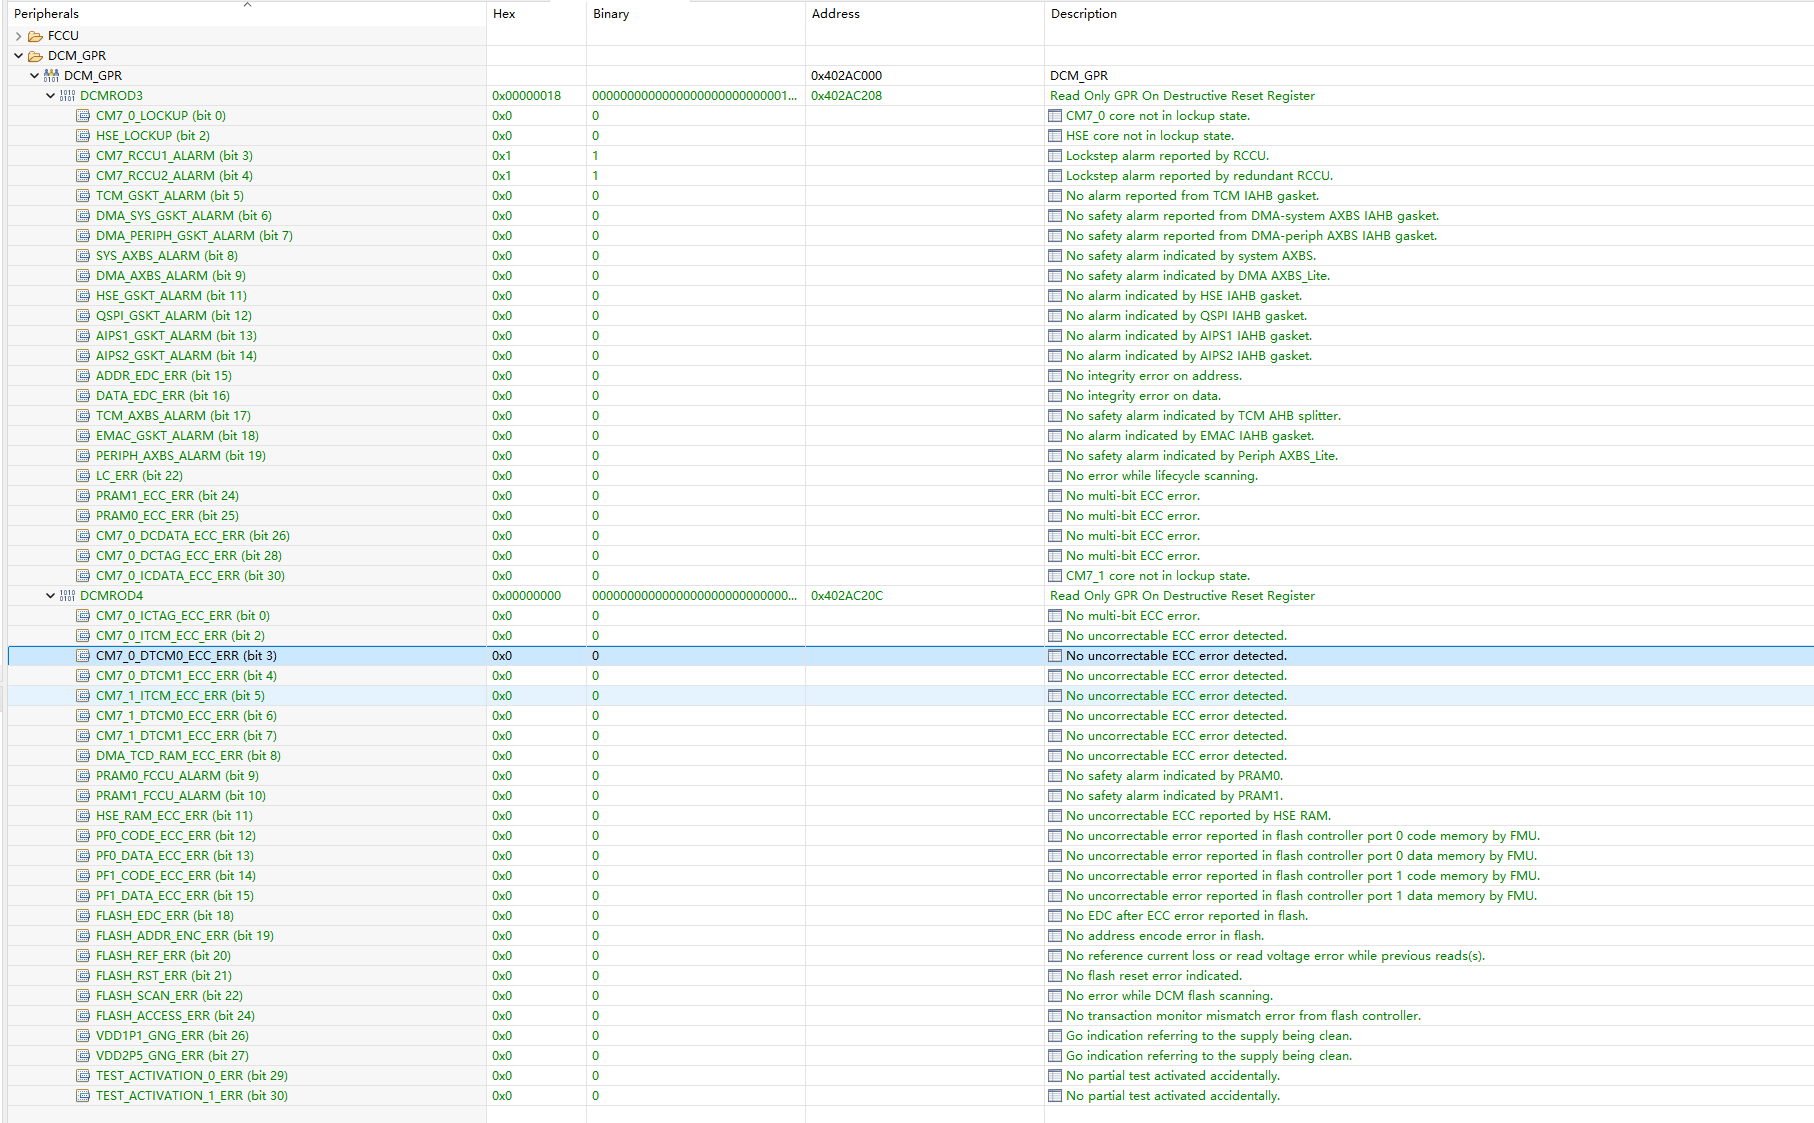Click description icon for No integrity error on address

point(1055,376)
